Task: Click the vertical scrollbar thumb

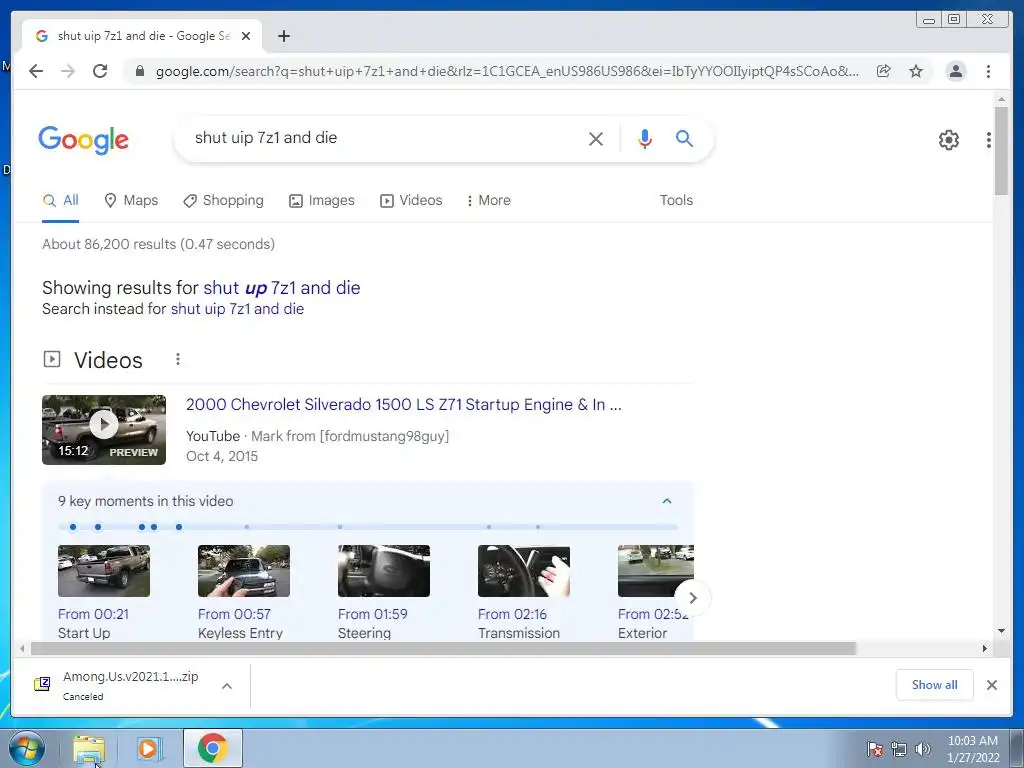Action: tap(1000, 150)
